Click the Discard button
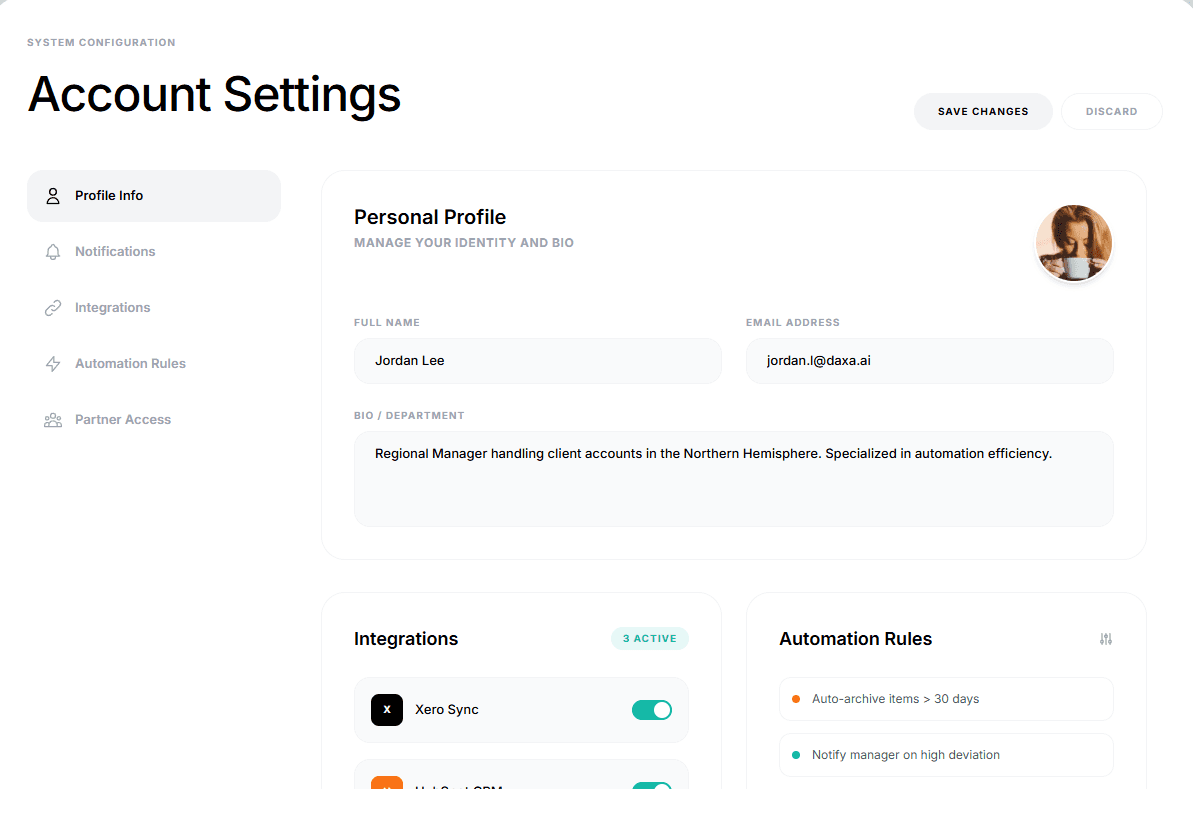 [x=1111, y=112]
